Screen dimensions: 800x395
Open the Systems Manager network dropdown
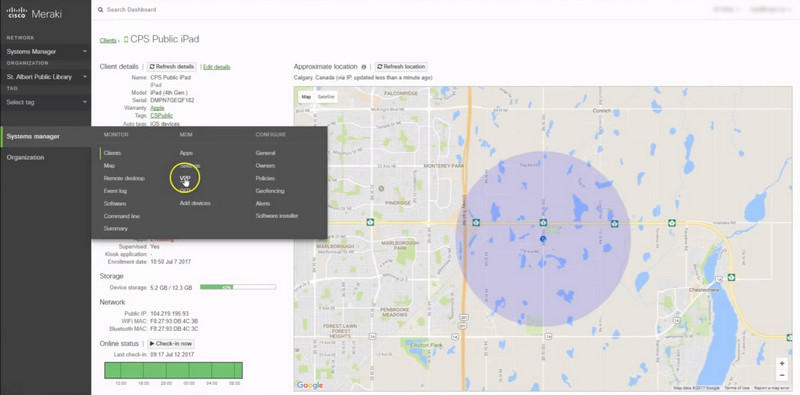46,52
